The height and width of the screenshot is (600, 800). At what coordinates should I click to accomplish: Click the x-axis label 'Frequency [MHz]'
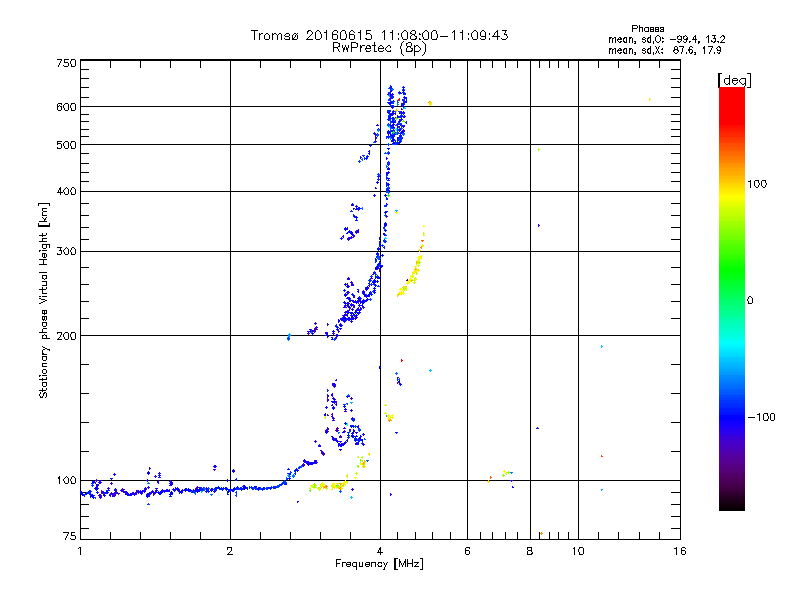(x=379, y=564)
